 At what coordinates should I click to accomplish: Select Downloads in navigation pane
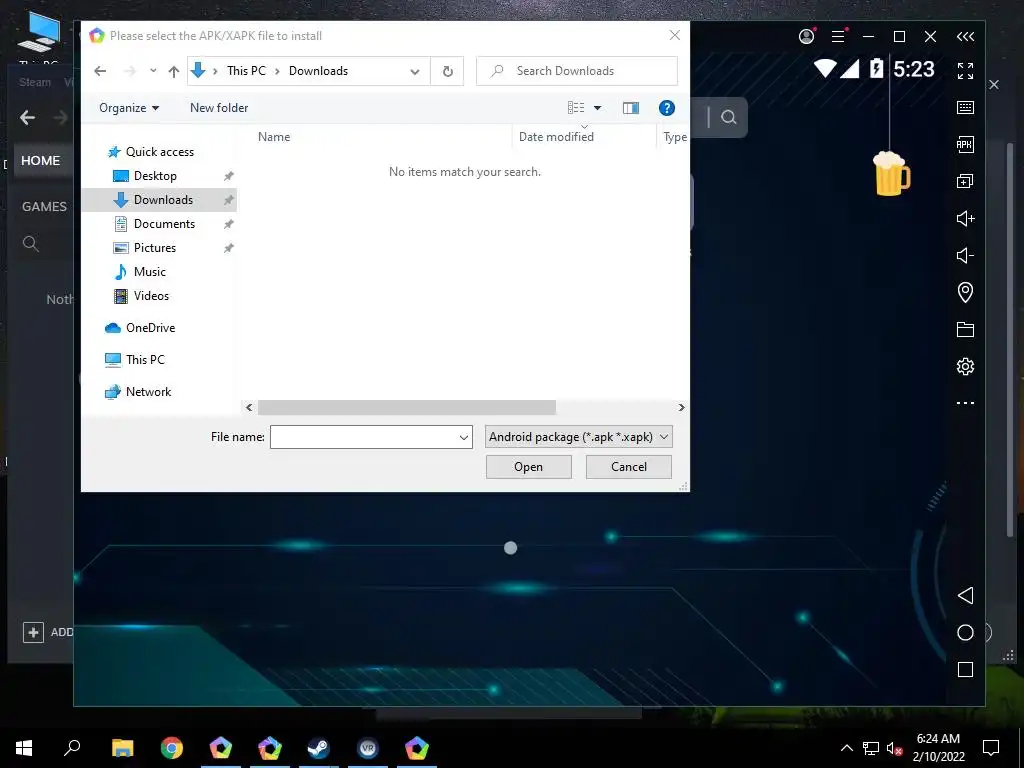159,200
